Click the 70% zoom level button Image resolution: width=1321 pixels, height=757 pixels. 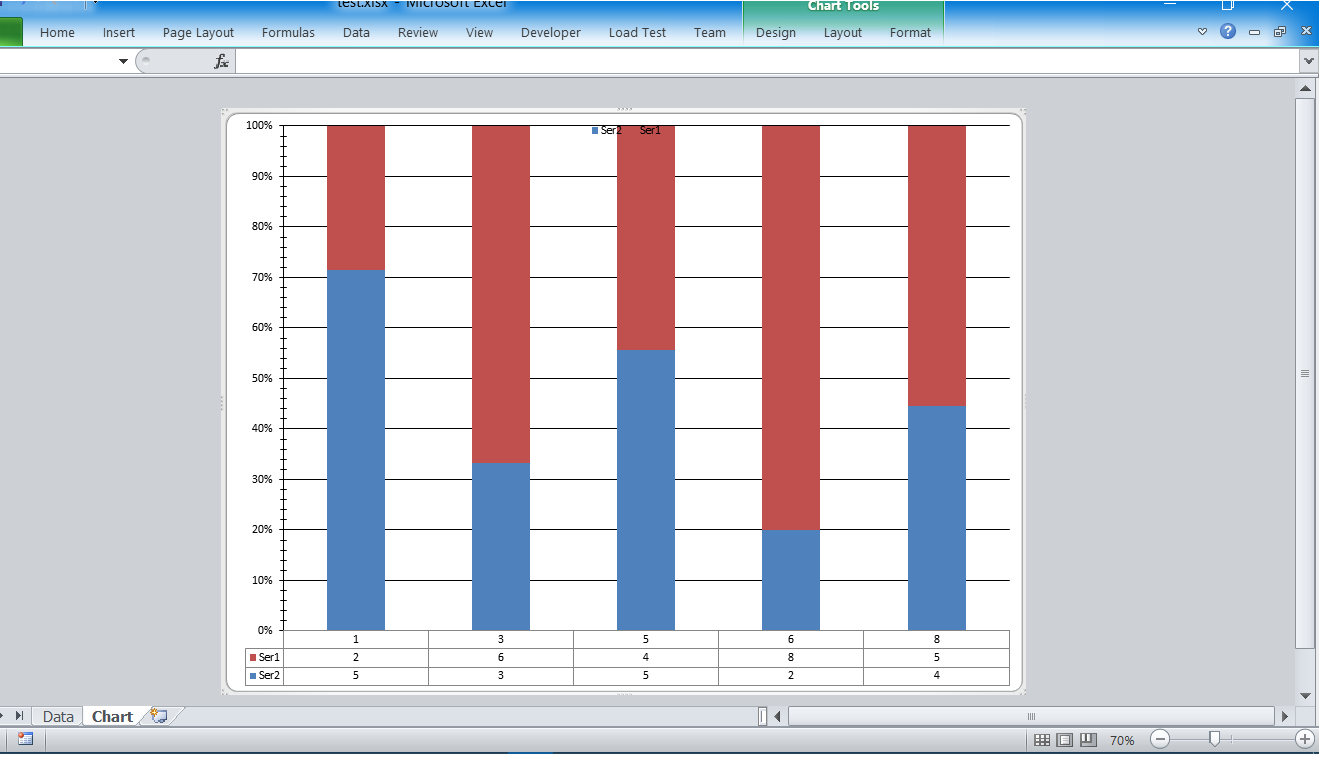1122,740
